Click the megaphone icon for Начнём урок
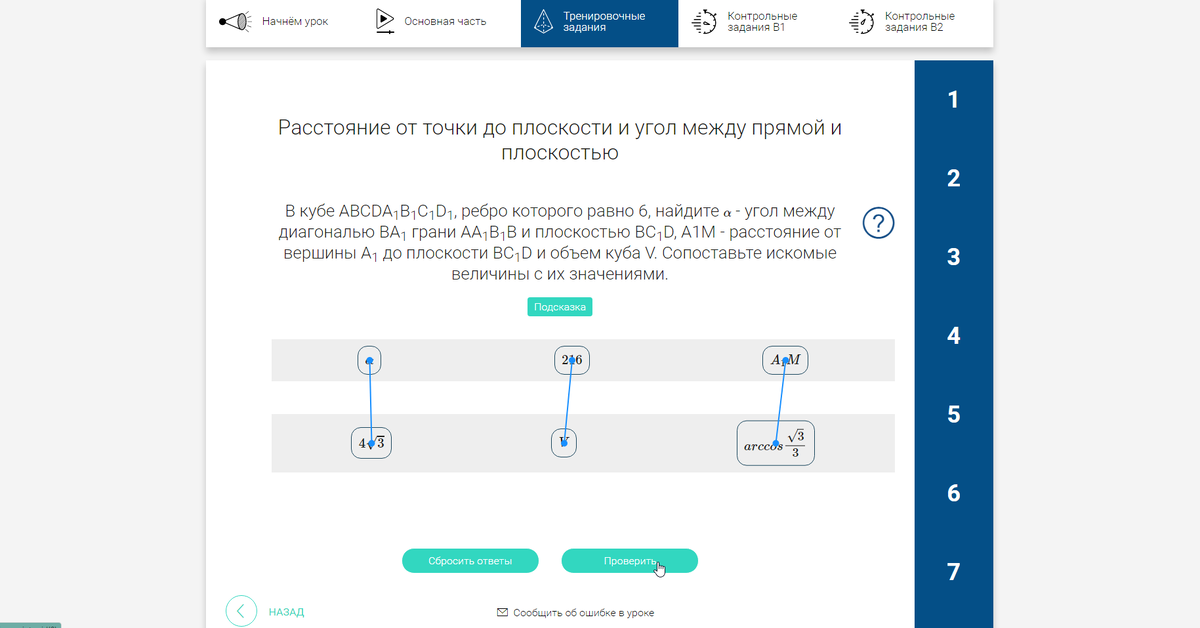 pyautogui.click(x=234, y=21)
